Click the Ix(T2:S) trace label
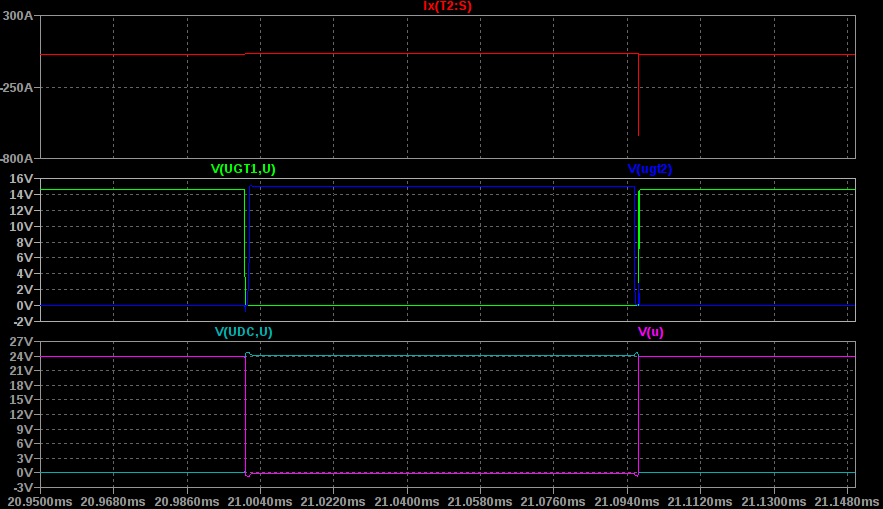The height and width of the screenshot is (509, 883). (x=447, y=7)
